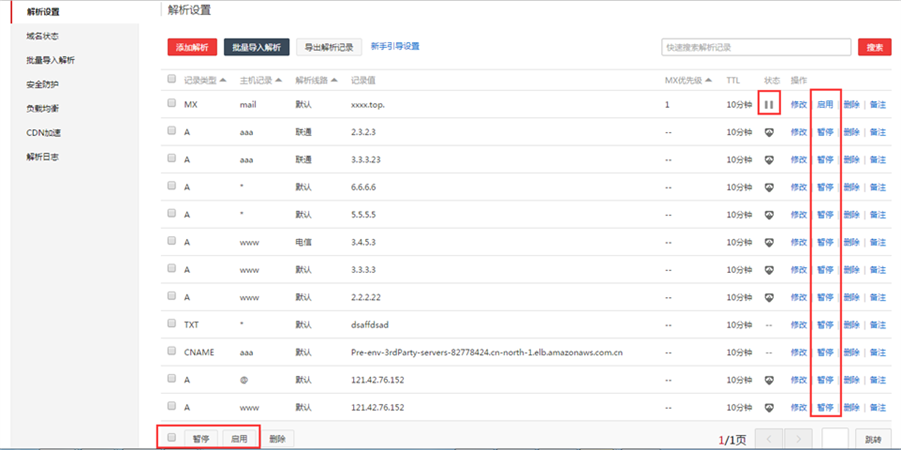Go to the next page with the right arrow

click(797, 439)
